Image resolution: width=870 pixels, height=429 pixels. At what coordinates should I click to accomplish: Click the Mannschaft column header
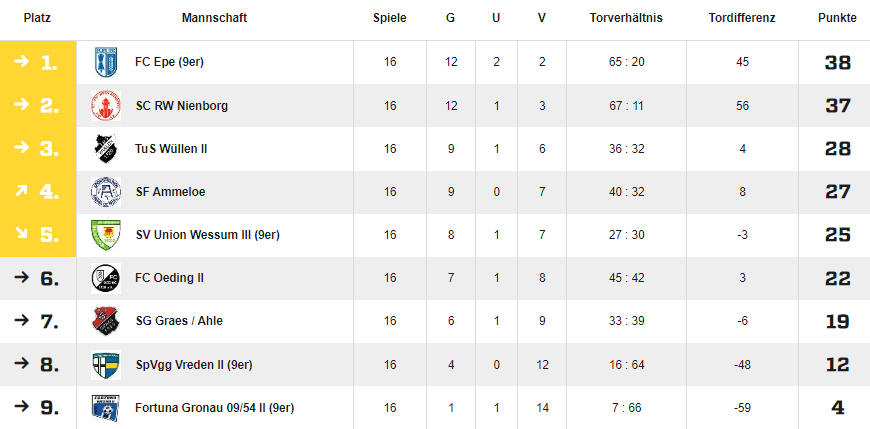[x=214, y=18]
